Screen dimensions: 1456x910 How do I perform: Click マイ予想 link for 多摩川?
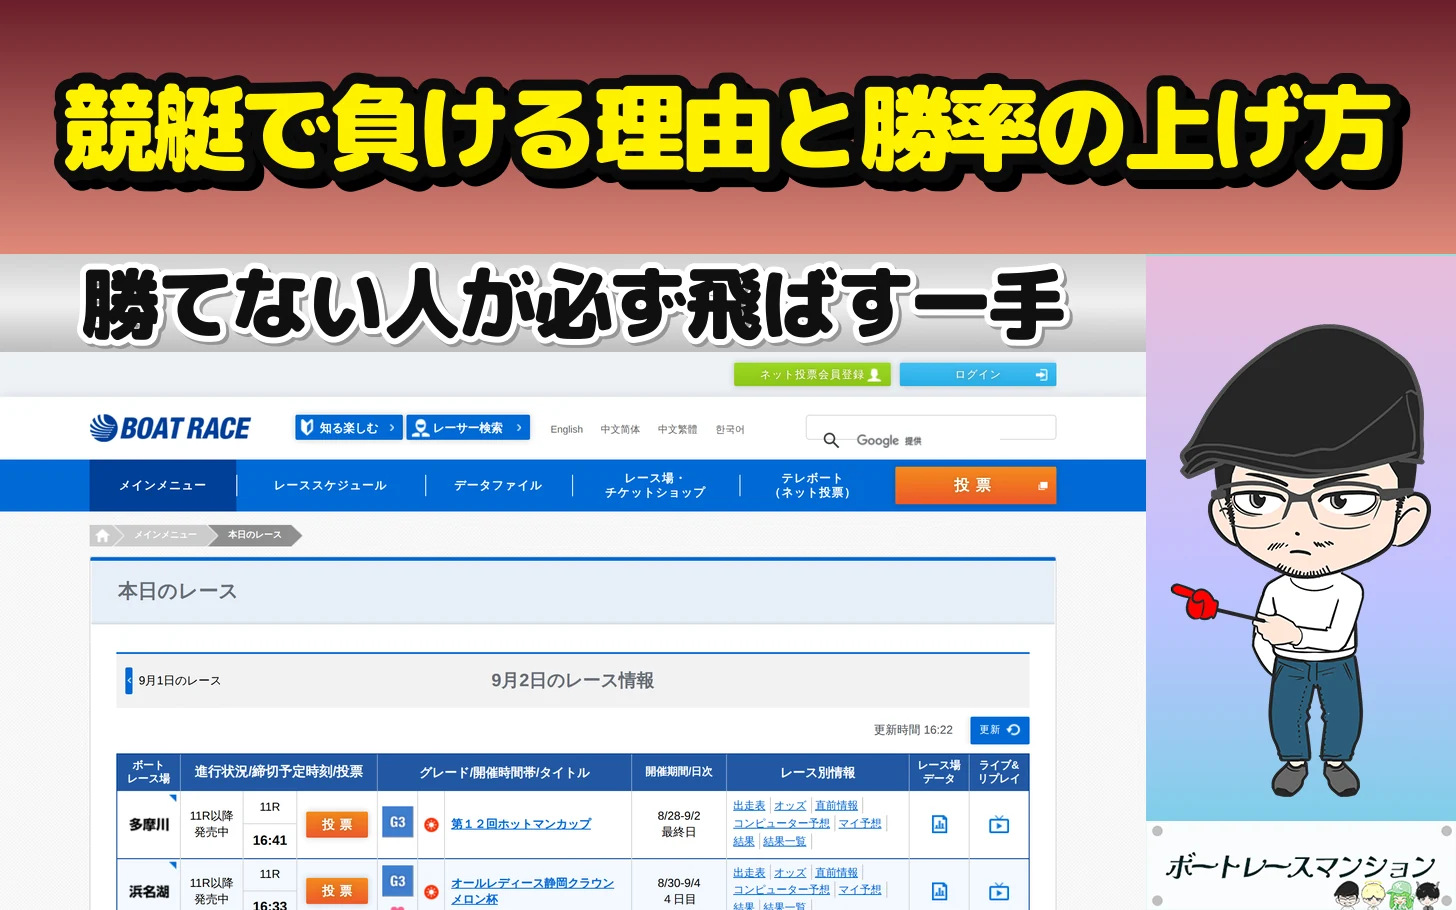click(860, 823)
